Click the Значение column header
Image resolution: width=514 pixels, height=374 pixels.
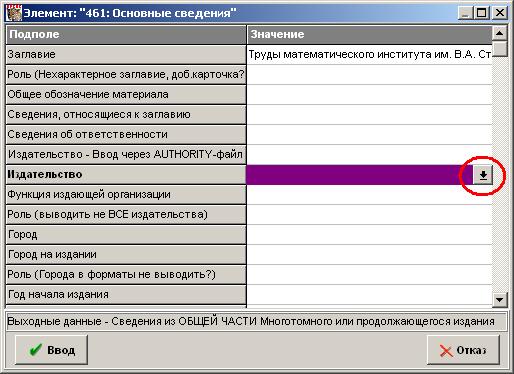pos(369,34)
